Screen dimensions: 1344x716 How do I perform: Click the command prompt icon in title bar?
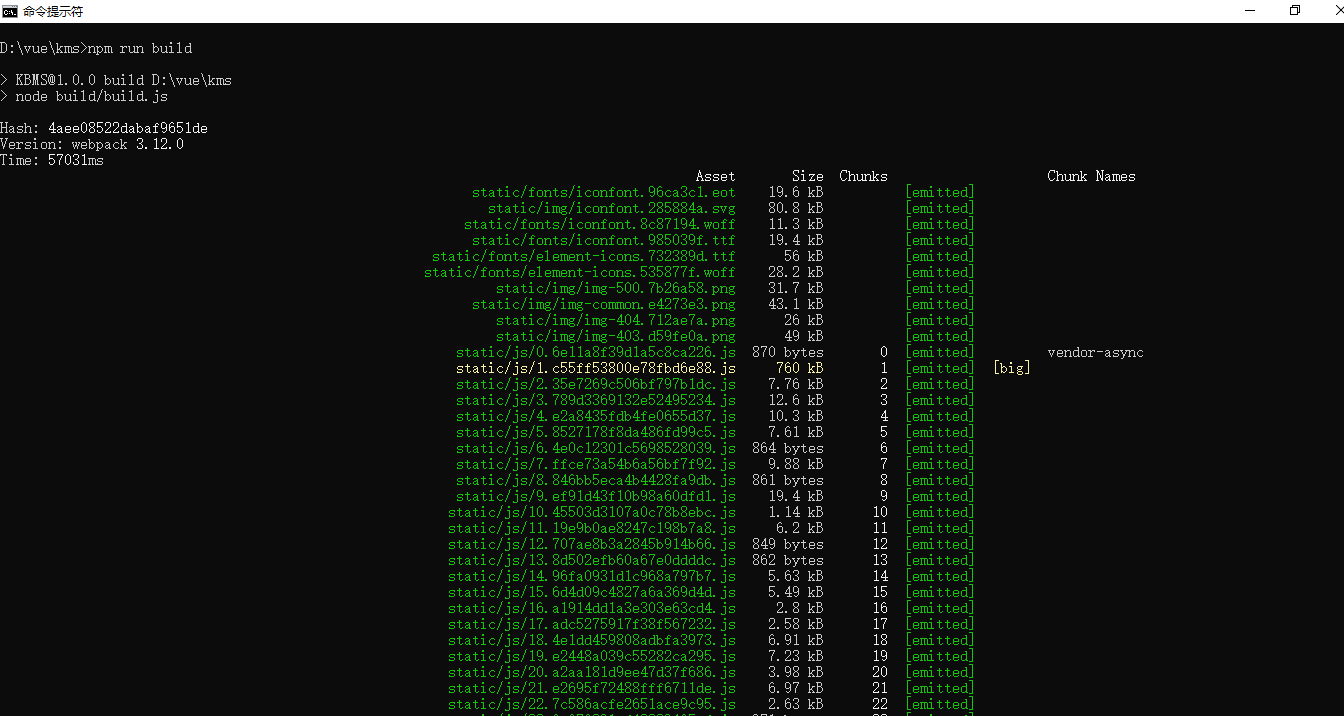coord(10,11)
